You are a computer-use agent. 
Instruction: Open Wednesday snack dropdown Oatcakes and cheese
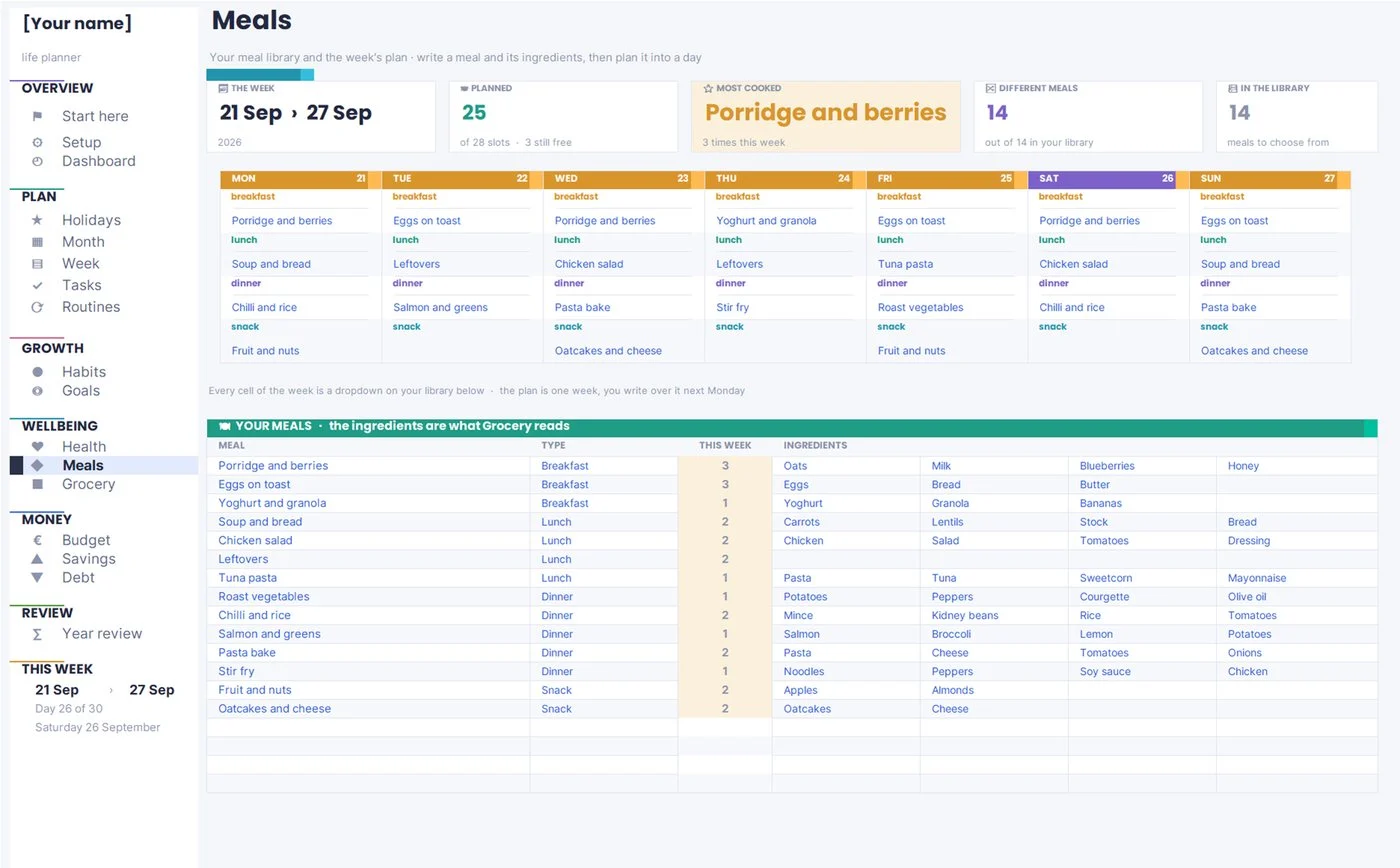pyautogui.click(x=624, y=351)
